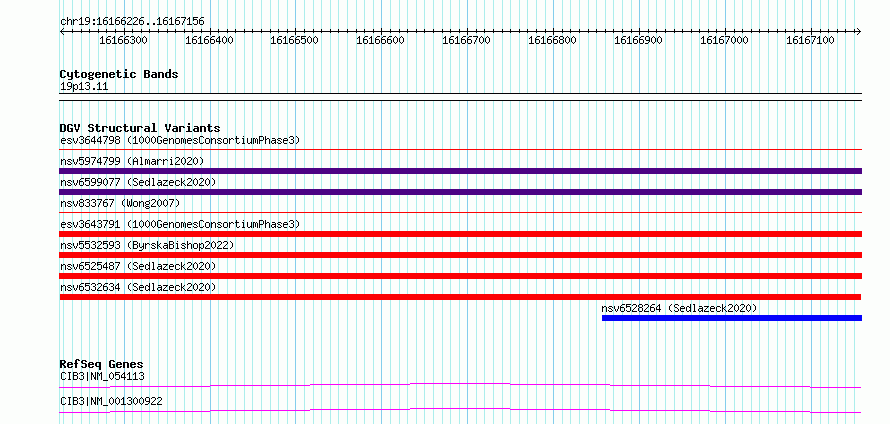This screenshot has width=890, height=424.
Task: Click the purple bar under nsv6599077
Action: coord(460,192)
